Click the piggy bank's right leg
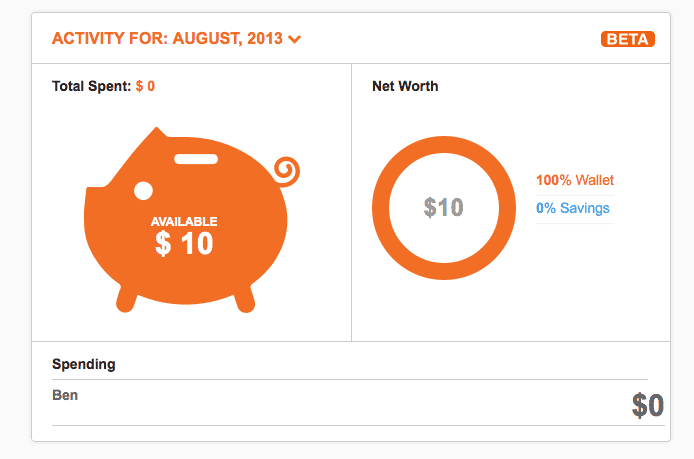 tap(244, 299)
